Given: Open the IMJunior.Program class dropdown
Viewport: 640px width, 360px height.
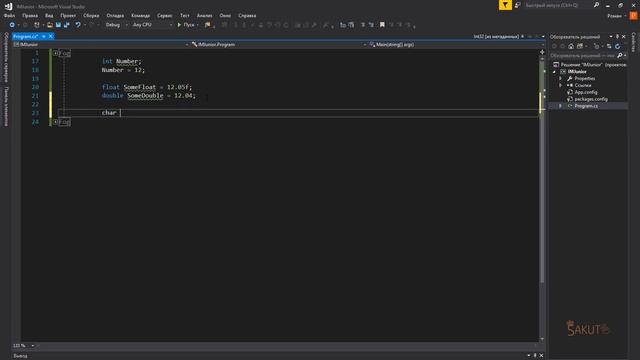Looking at the screenshot, I should [278, 44].
